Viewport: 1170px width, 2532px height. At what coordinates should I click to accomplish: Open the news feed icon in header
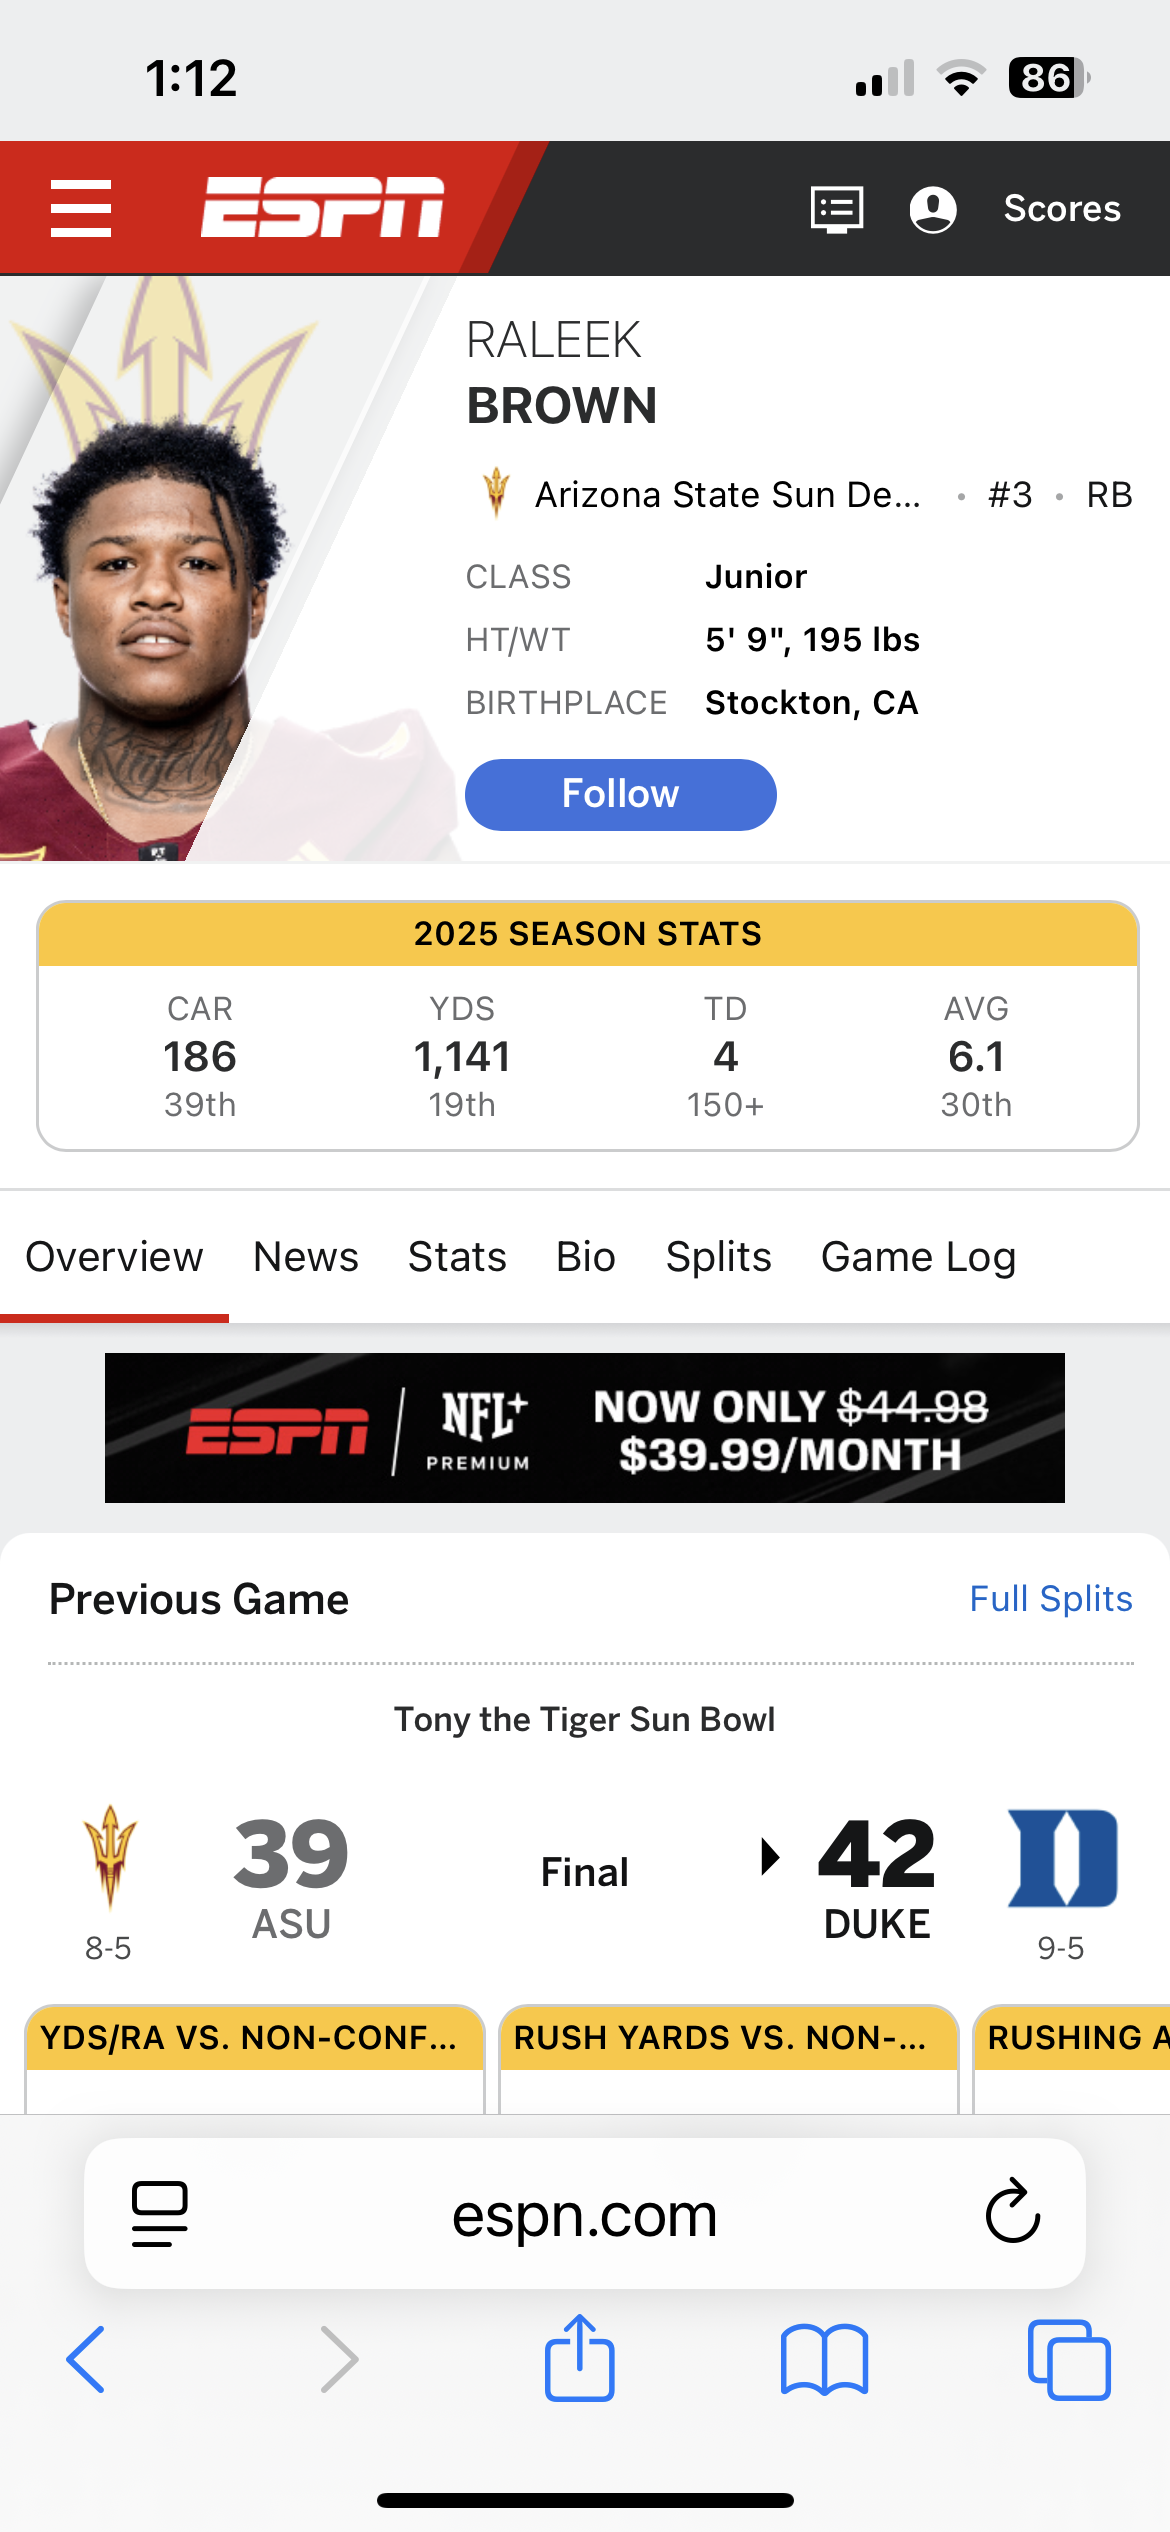(836, 209)
